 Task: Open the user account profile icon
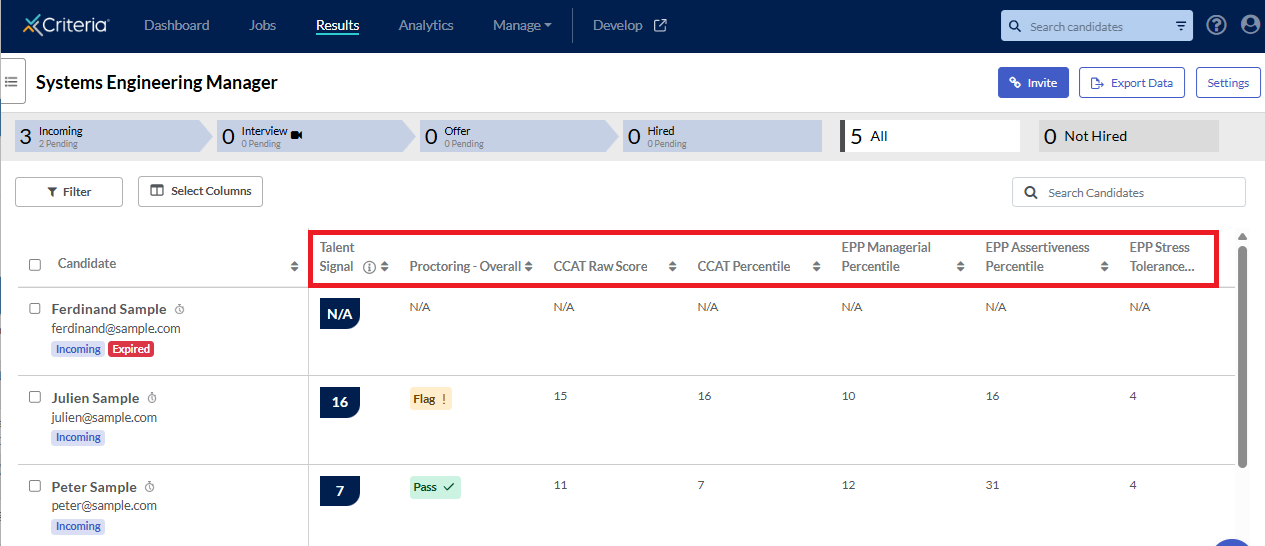pyautogui.click(x=1250, y=26)
